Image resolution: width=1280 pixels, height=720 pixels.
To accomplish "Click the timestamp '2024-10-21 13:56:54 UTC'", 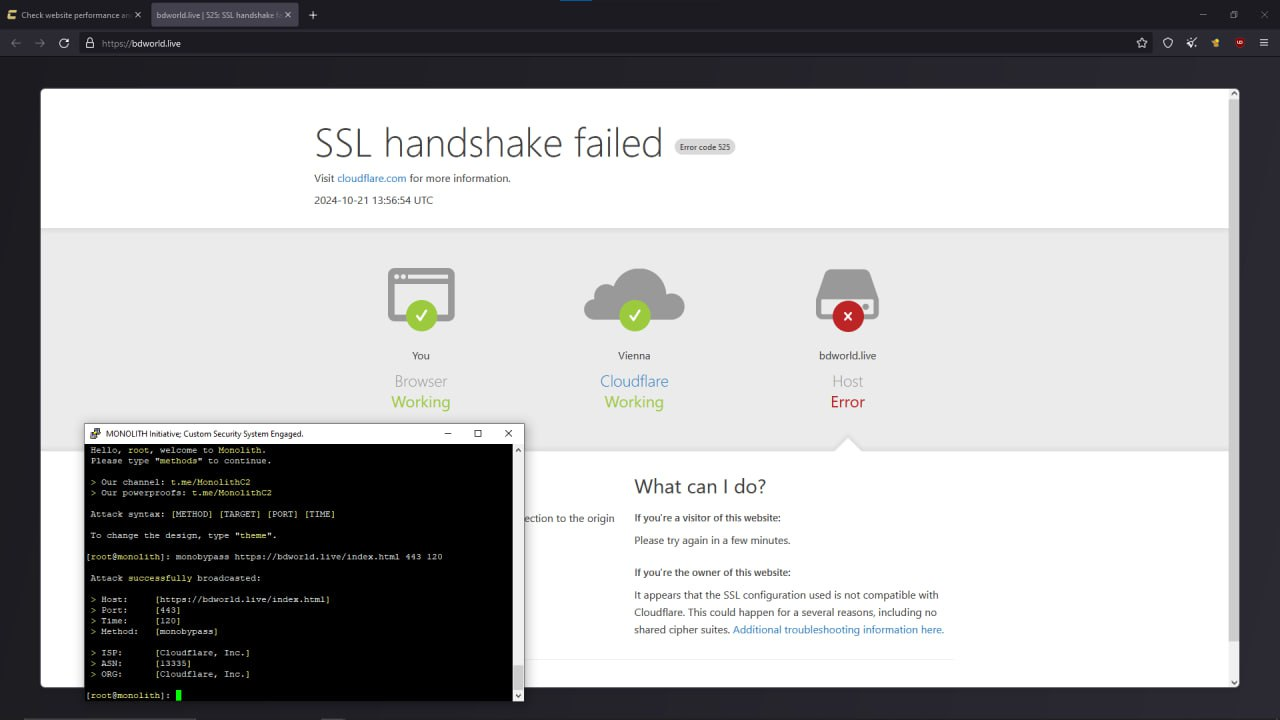I will [x=374, y=200].
